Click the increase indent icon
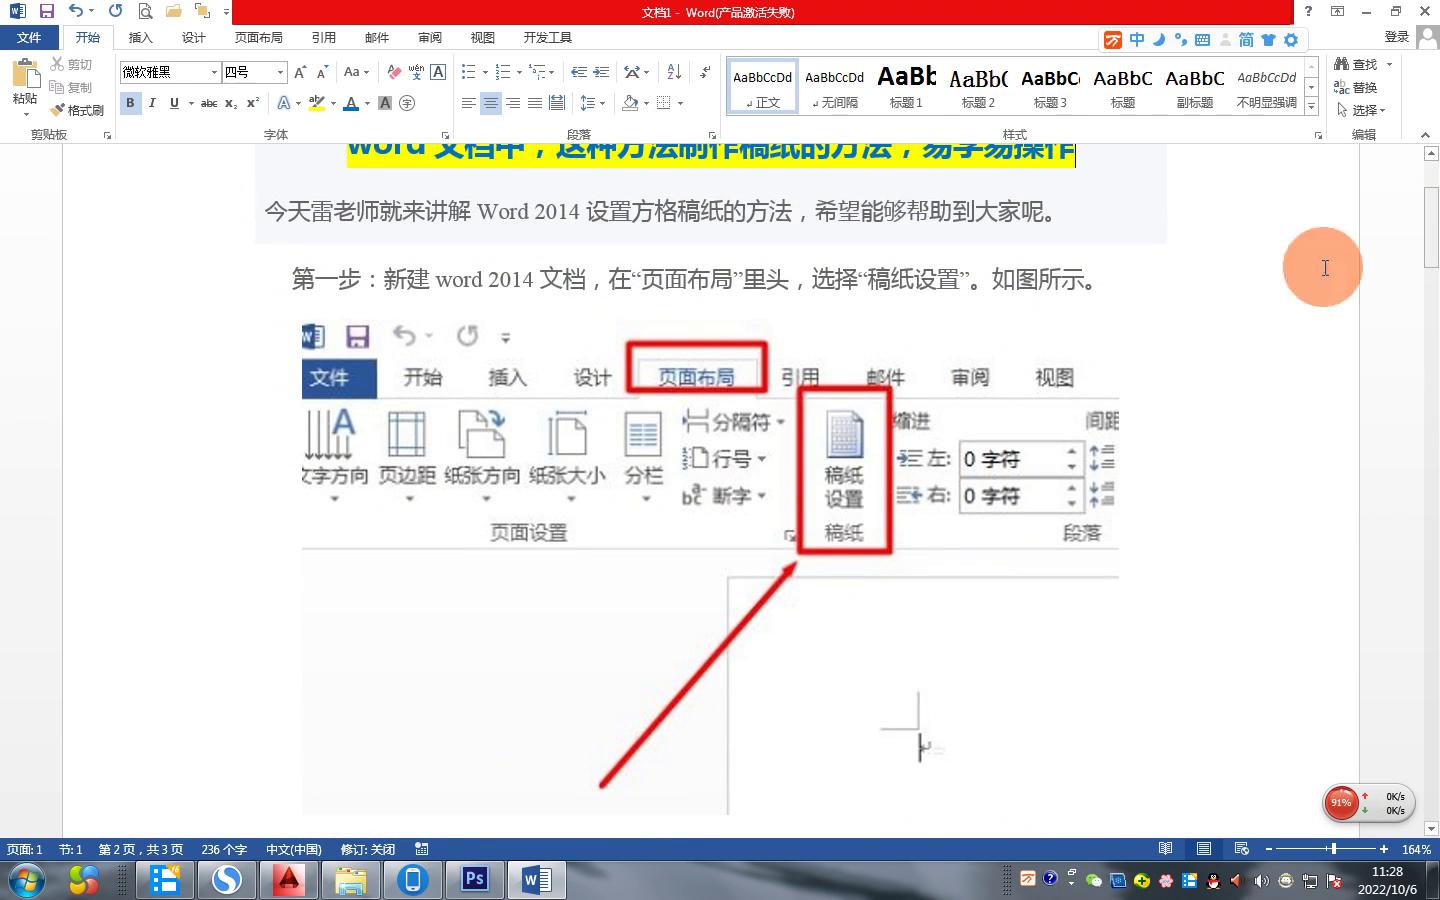Screen dimensions: 1440x900 click(601, 72)
